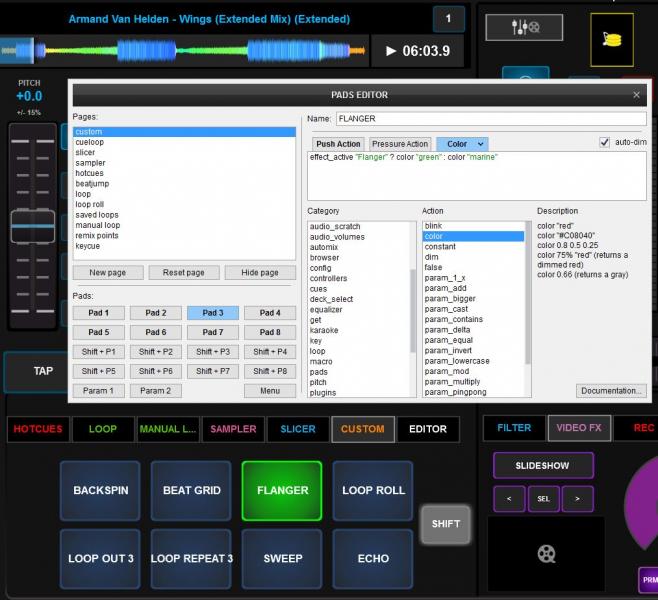Switch to the Push Action tab
Screen dimensions: 658x600
[338, 144]
